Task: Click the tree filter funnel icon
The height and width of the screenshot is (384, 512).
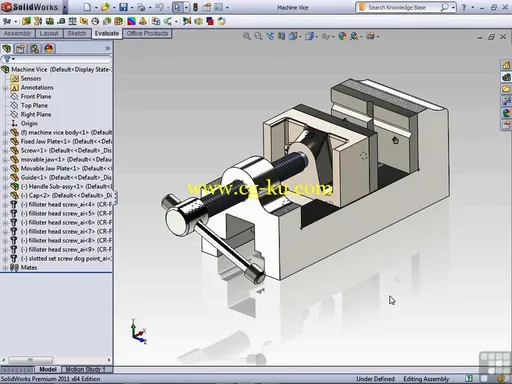Action: click(x=7, y=59)
